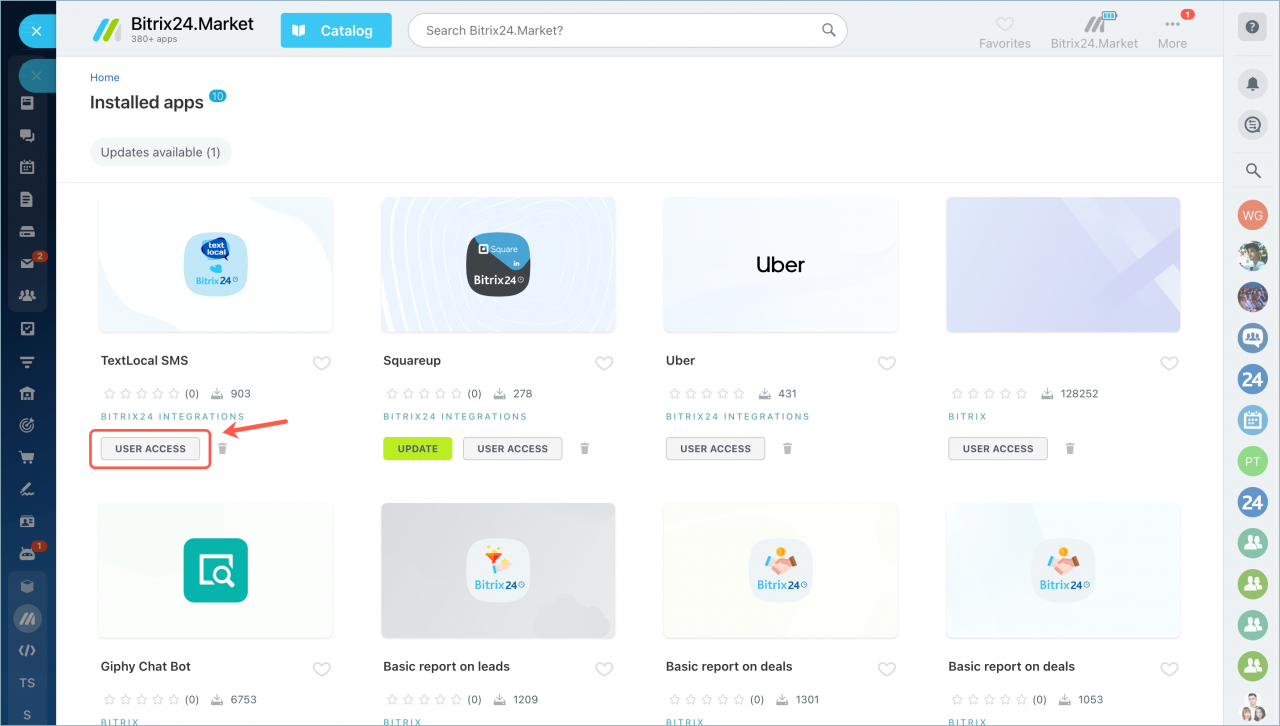Image resolution: width=1280 pixels, height=726 pixels.
Task: Open the Basic report on leads thumbnail
Action: [x=498, y=570]
